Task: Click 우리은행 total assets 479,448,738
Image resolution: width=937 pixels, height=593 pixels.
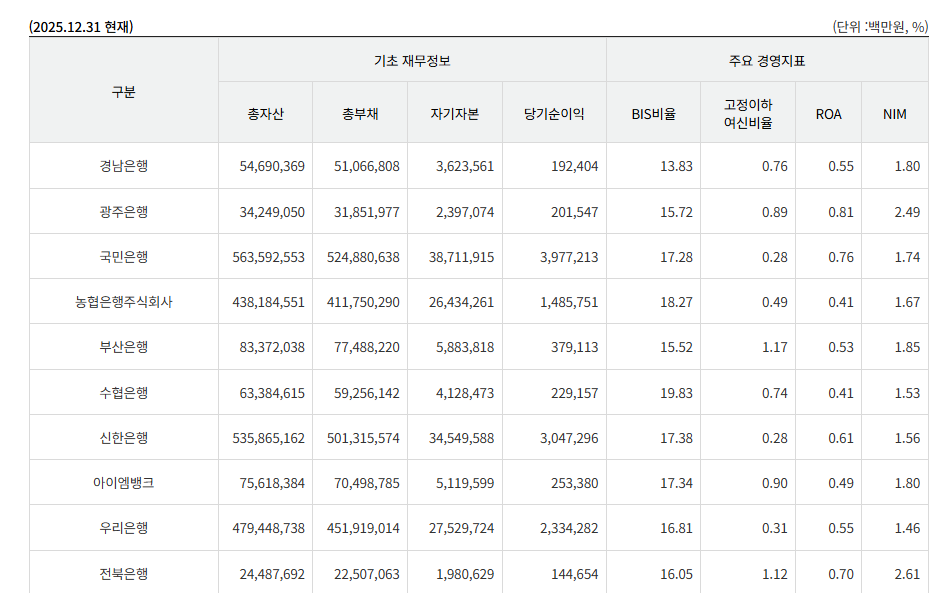Action: click(x=268, y=528)
